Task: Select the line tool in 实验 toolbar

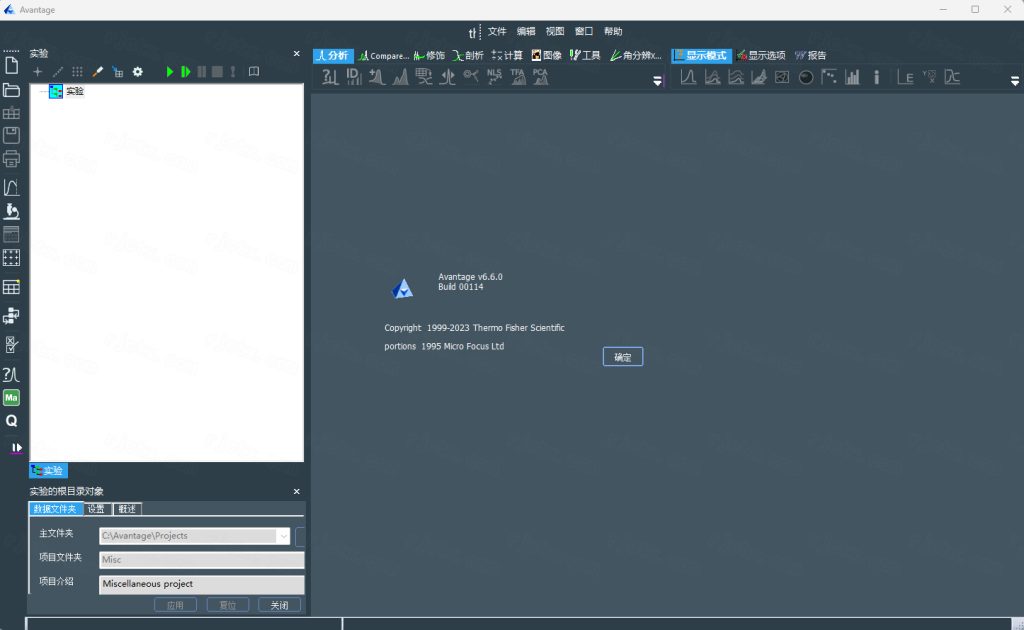Action: click(x=57, y=72)
